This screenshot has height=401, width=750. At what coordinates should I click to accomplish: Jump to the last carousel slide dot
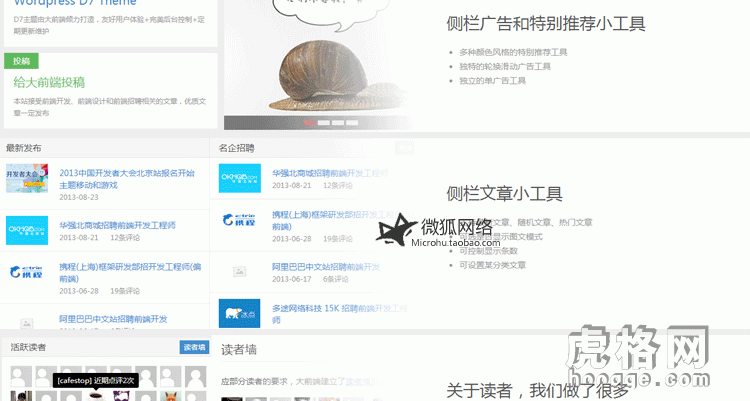[x=352, y=123]
